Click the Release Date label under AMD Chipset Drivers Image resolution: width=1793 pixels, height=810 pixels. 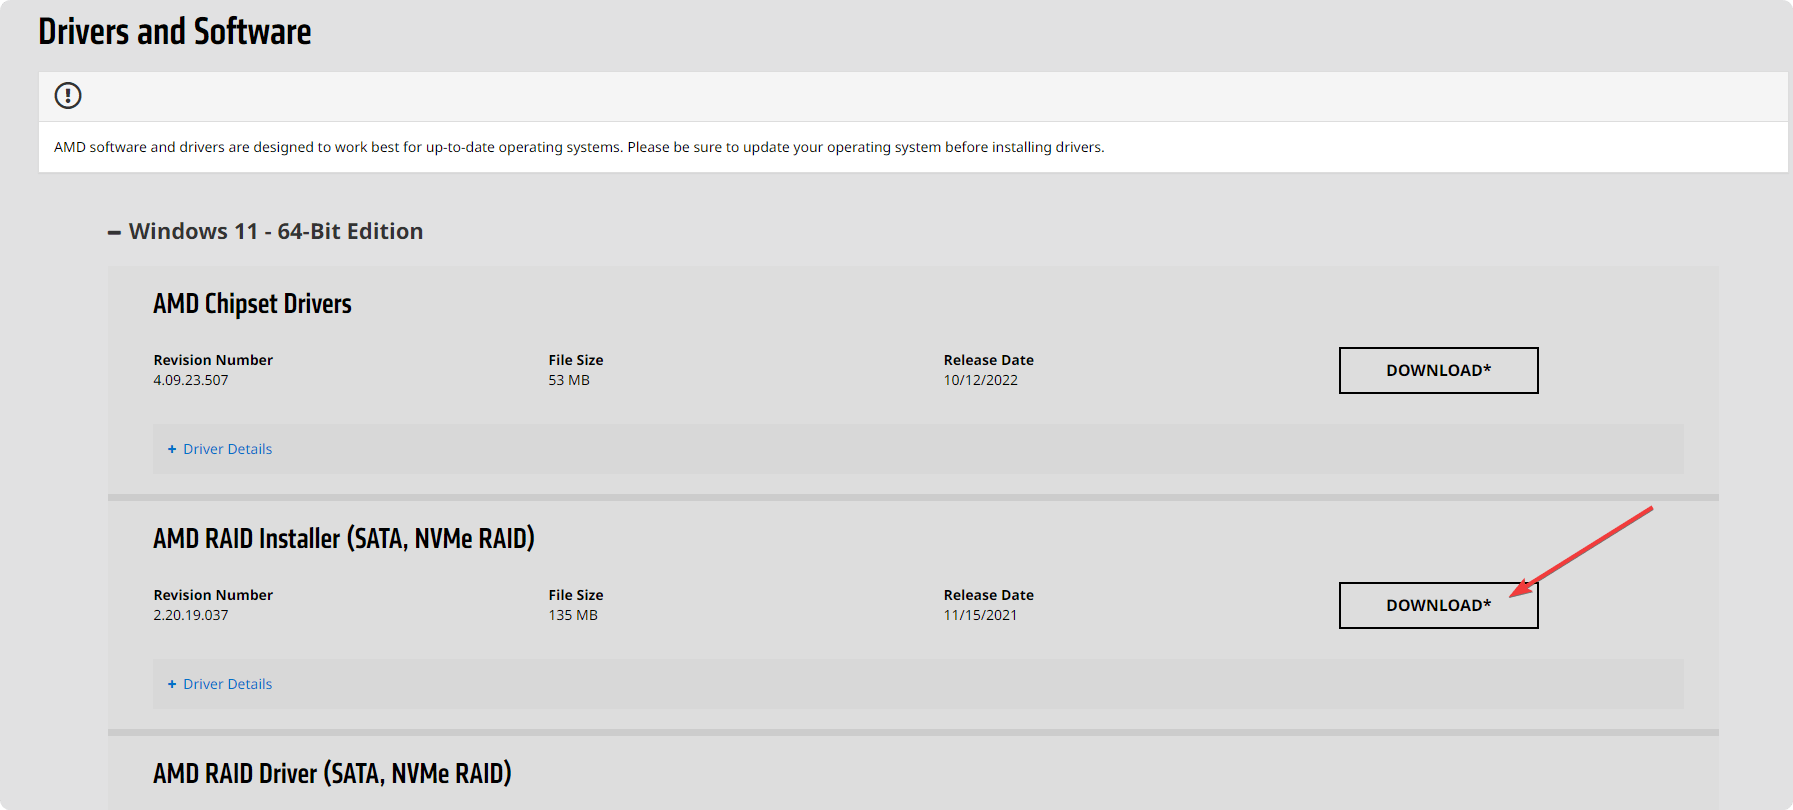[989, 360]
